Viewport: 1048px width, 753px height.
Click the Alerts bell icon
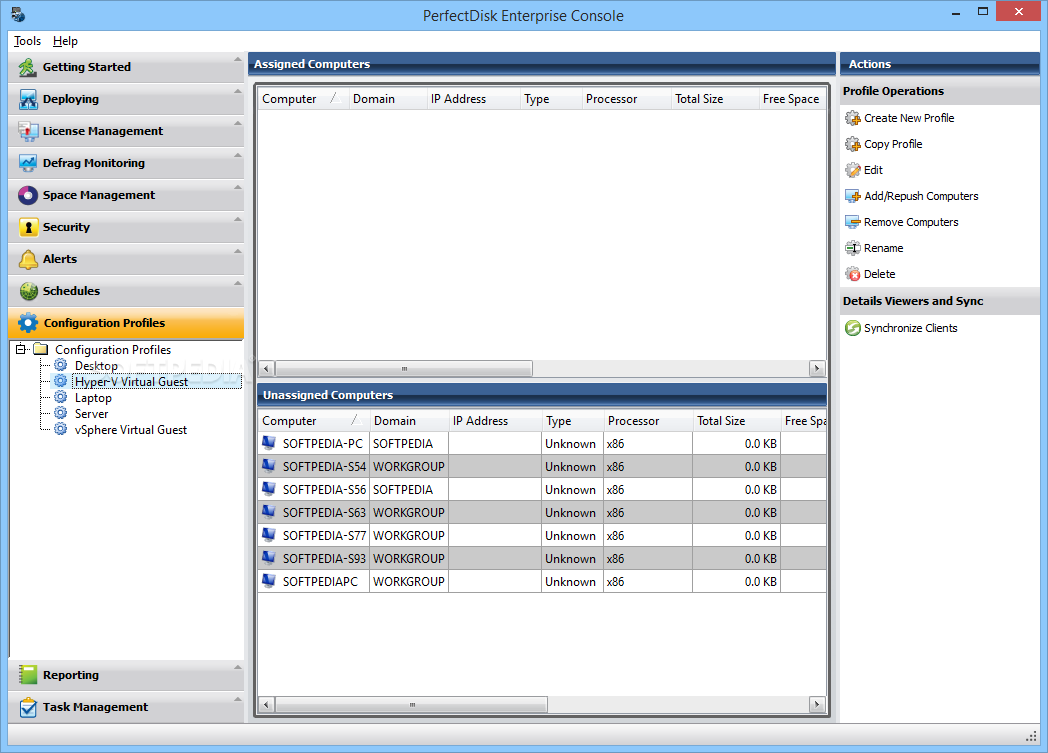click(27, 259)
